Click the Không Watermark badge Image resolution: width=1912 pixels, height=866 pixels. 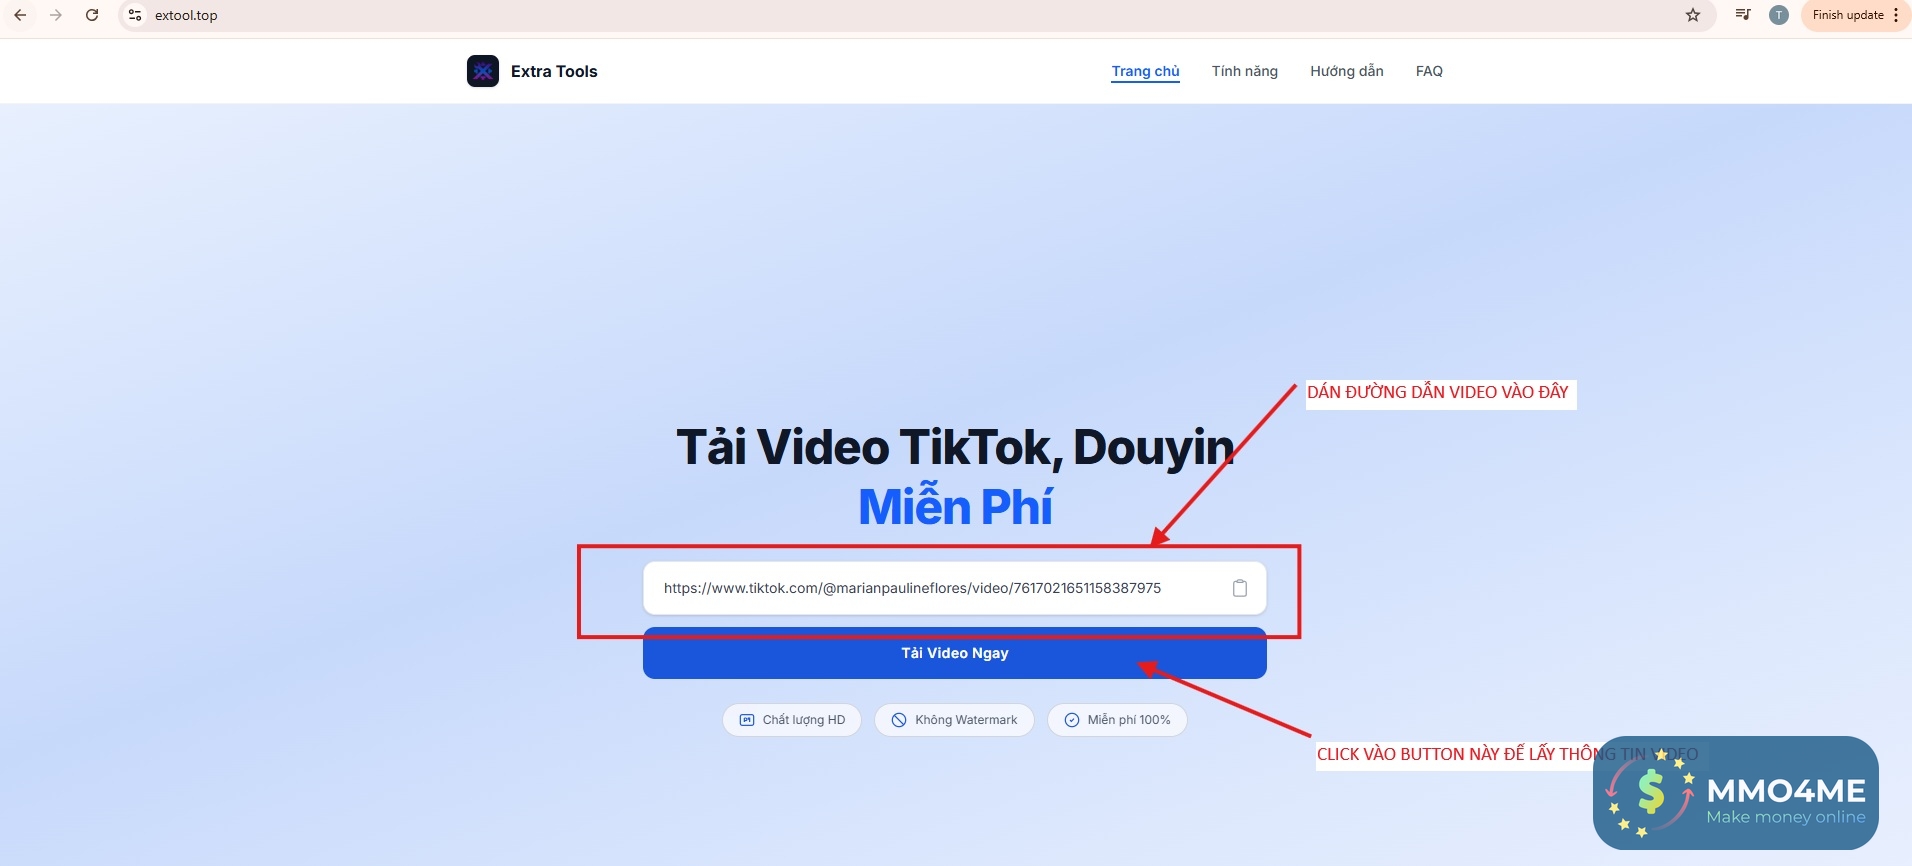[954, 720]
